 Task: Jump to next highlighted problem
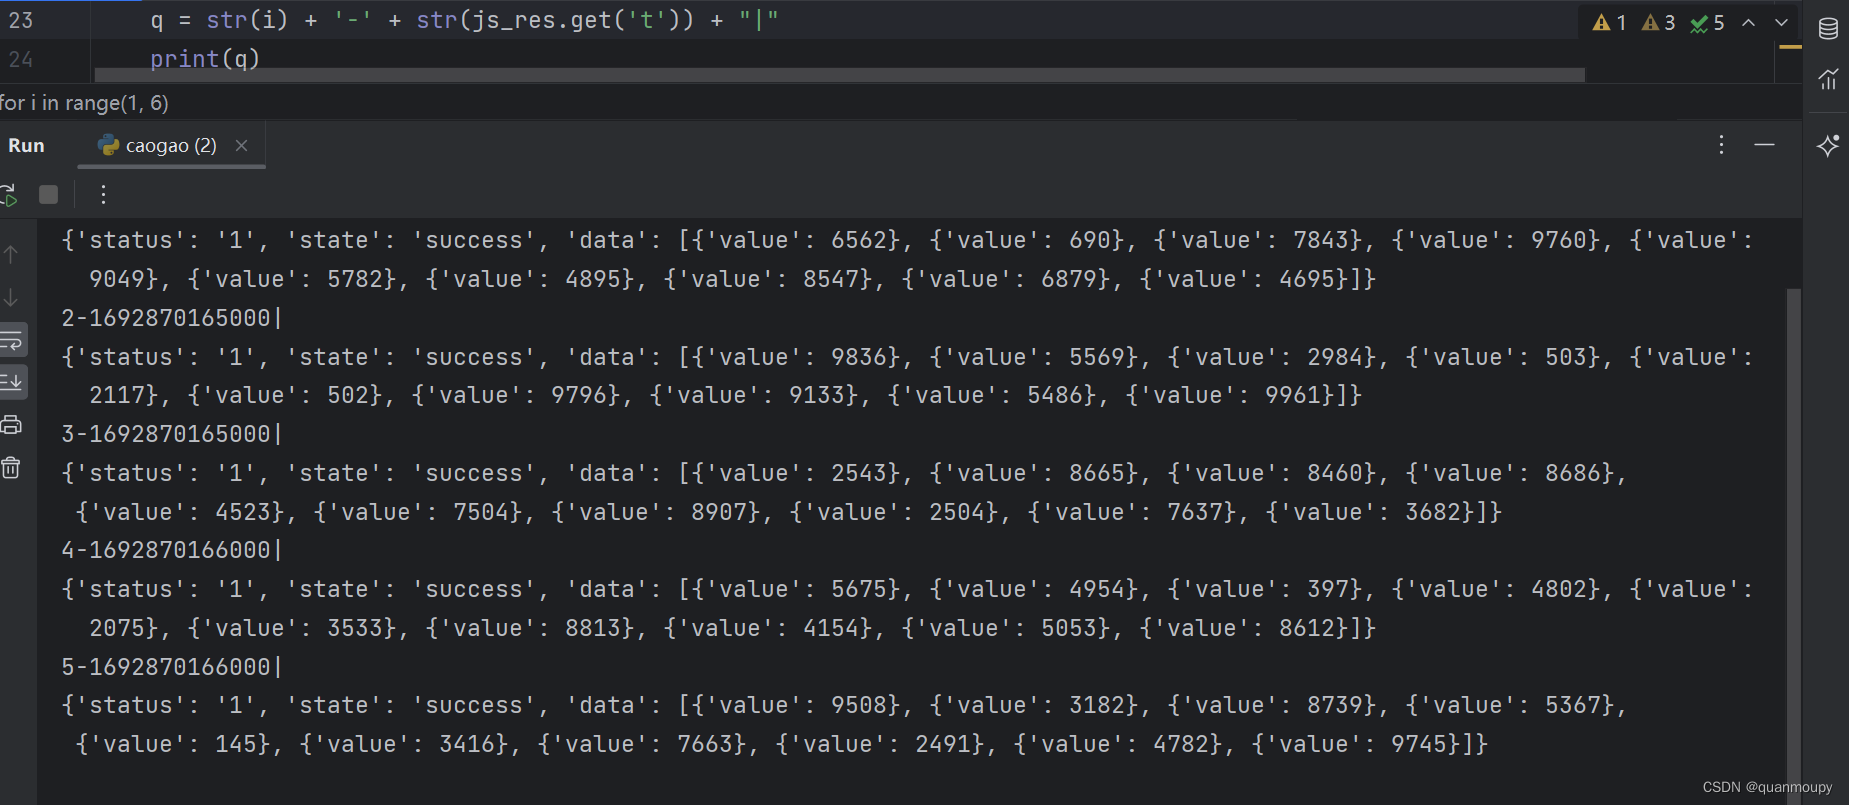tap(1782, 23)
